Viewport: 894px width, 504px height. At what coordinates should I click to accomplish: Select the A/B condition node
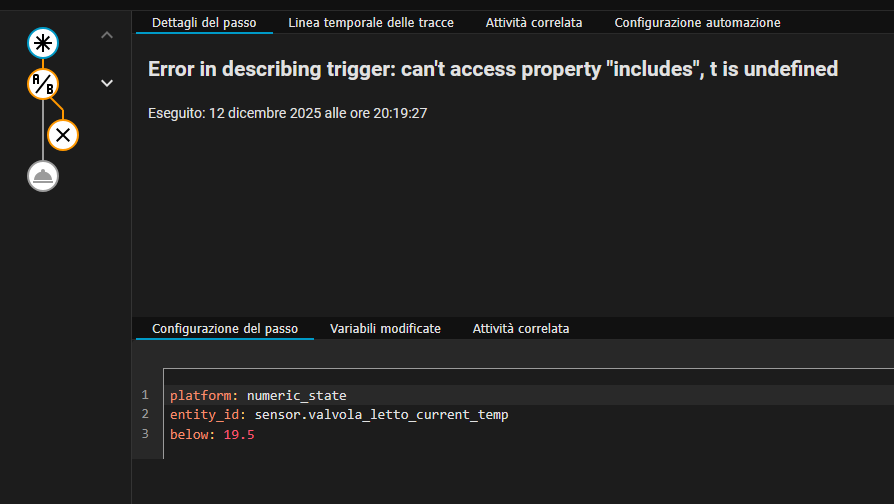(x=43, y=84)
